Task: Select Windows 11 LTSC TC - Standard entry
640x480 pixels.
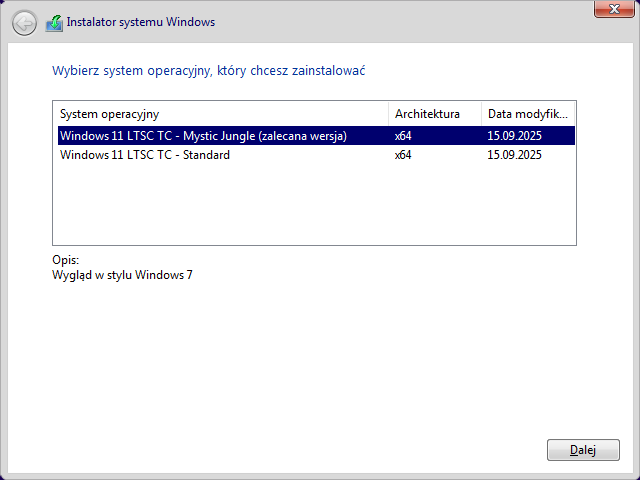Action: 145,155
